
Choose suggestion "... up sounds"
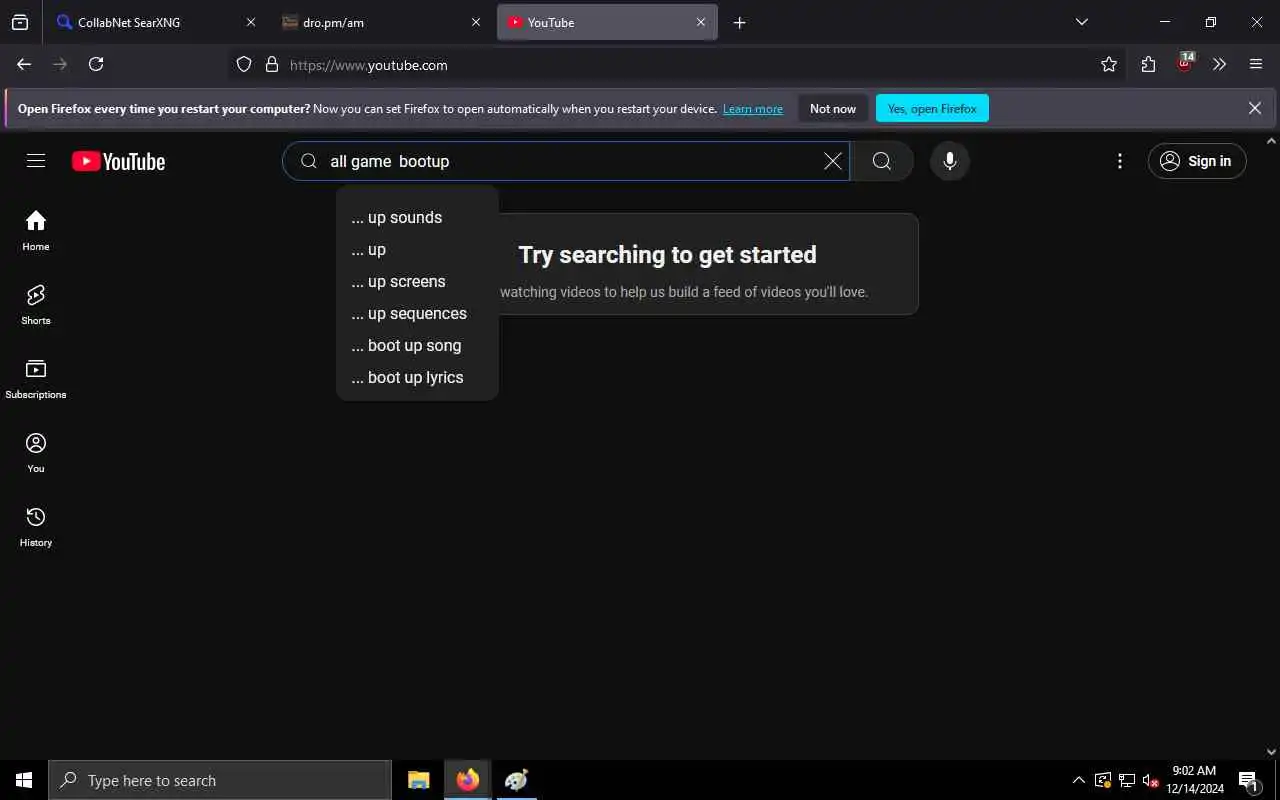(x=417, y=217)
